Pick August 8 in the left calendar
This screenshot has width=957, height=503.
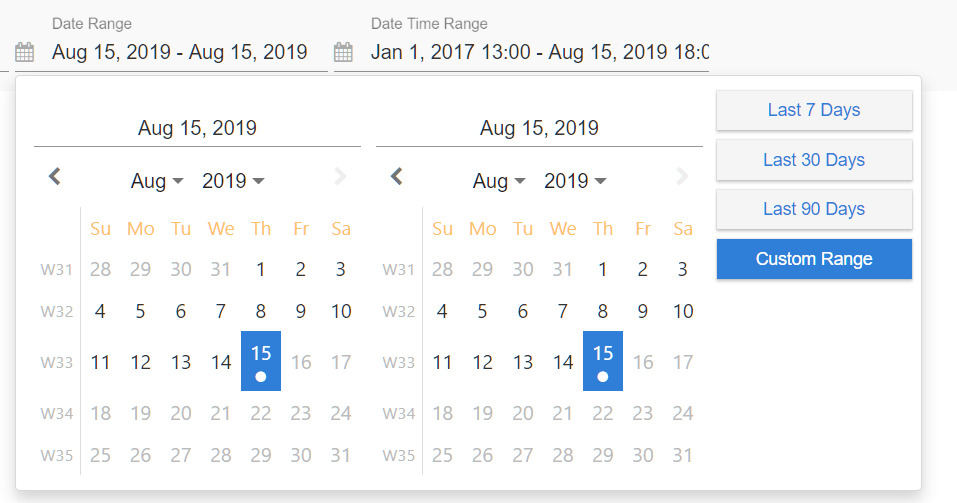point(261,311)
